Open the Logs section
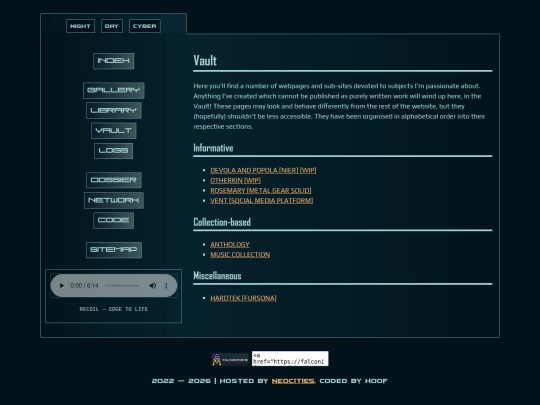The image size is (540, 405). click(114, 151)
